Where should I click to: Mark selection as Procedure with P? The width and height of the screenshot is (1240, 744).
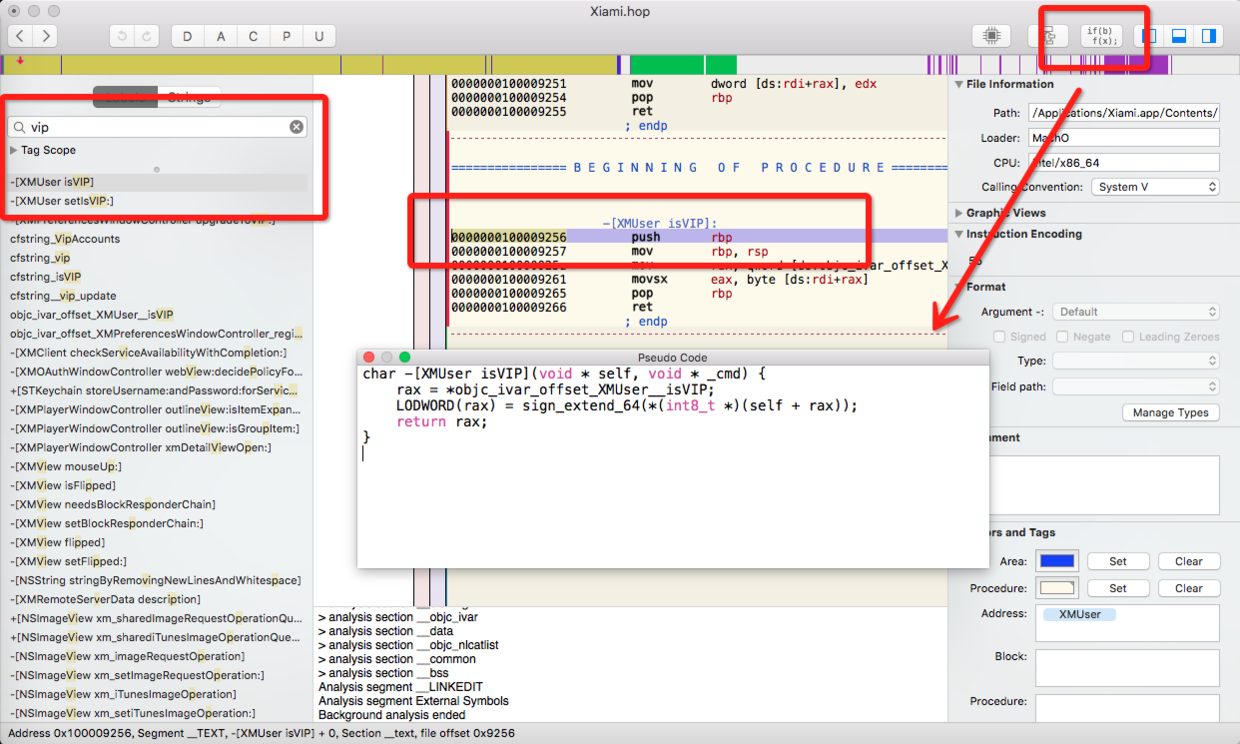(x=286, y=36)
